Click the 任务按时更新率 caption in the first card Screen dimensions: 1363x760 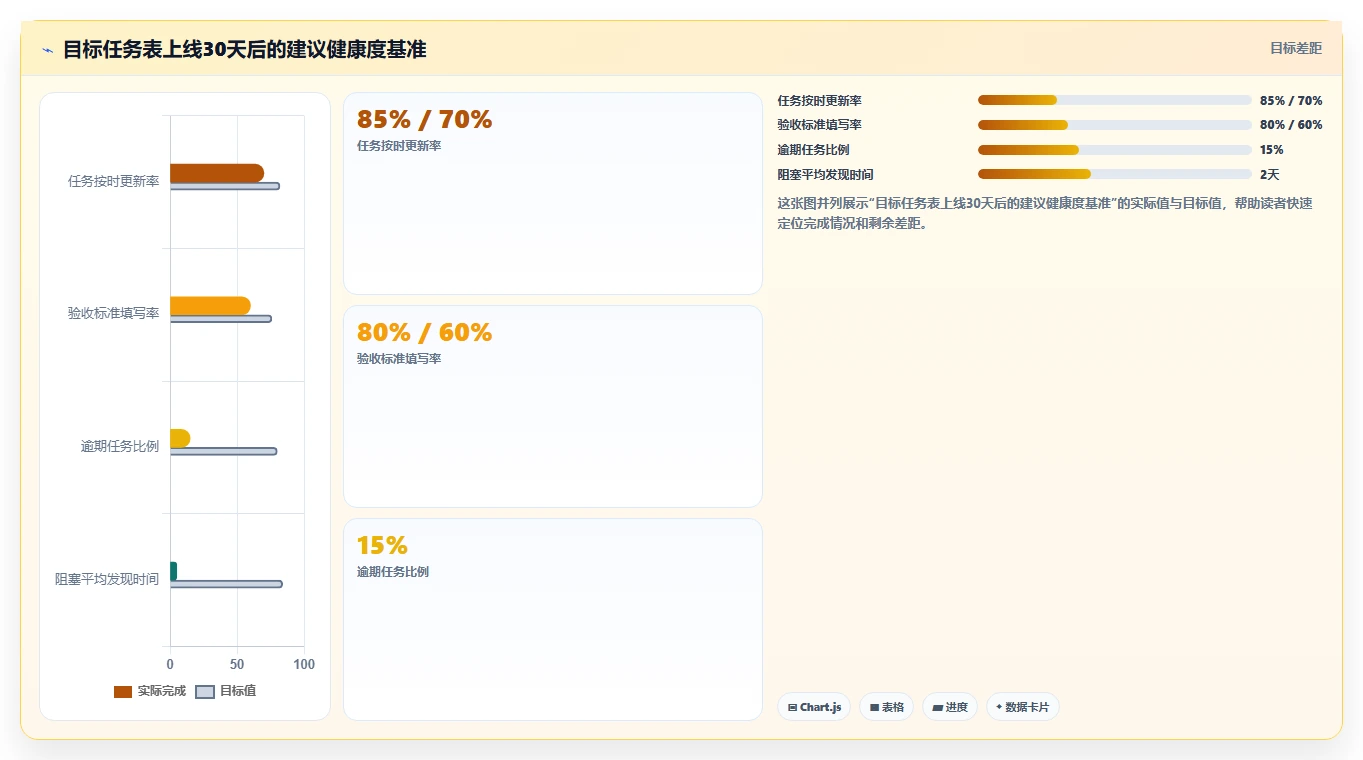click(399, 145)
